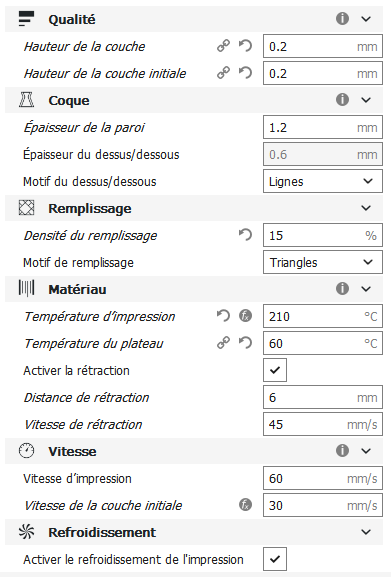Toggle Activer la rétraction checkbox
This screenshot has height=577, width=391.
pos(275,370)
